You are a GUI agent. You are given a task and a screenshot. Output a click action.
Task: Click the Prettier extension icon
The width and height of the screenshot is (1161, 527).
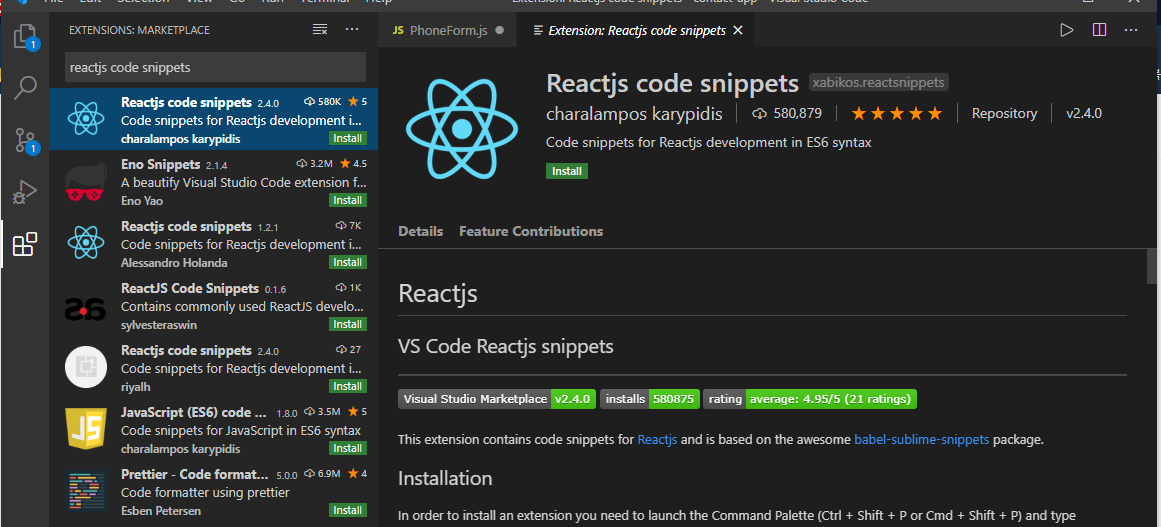coord(86,491)
